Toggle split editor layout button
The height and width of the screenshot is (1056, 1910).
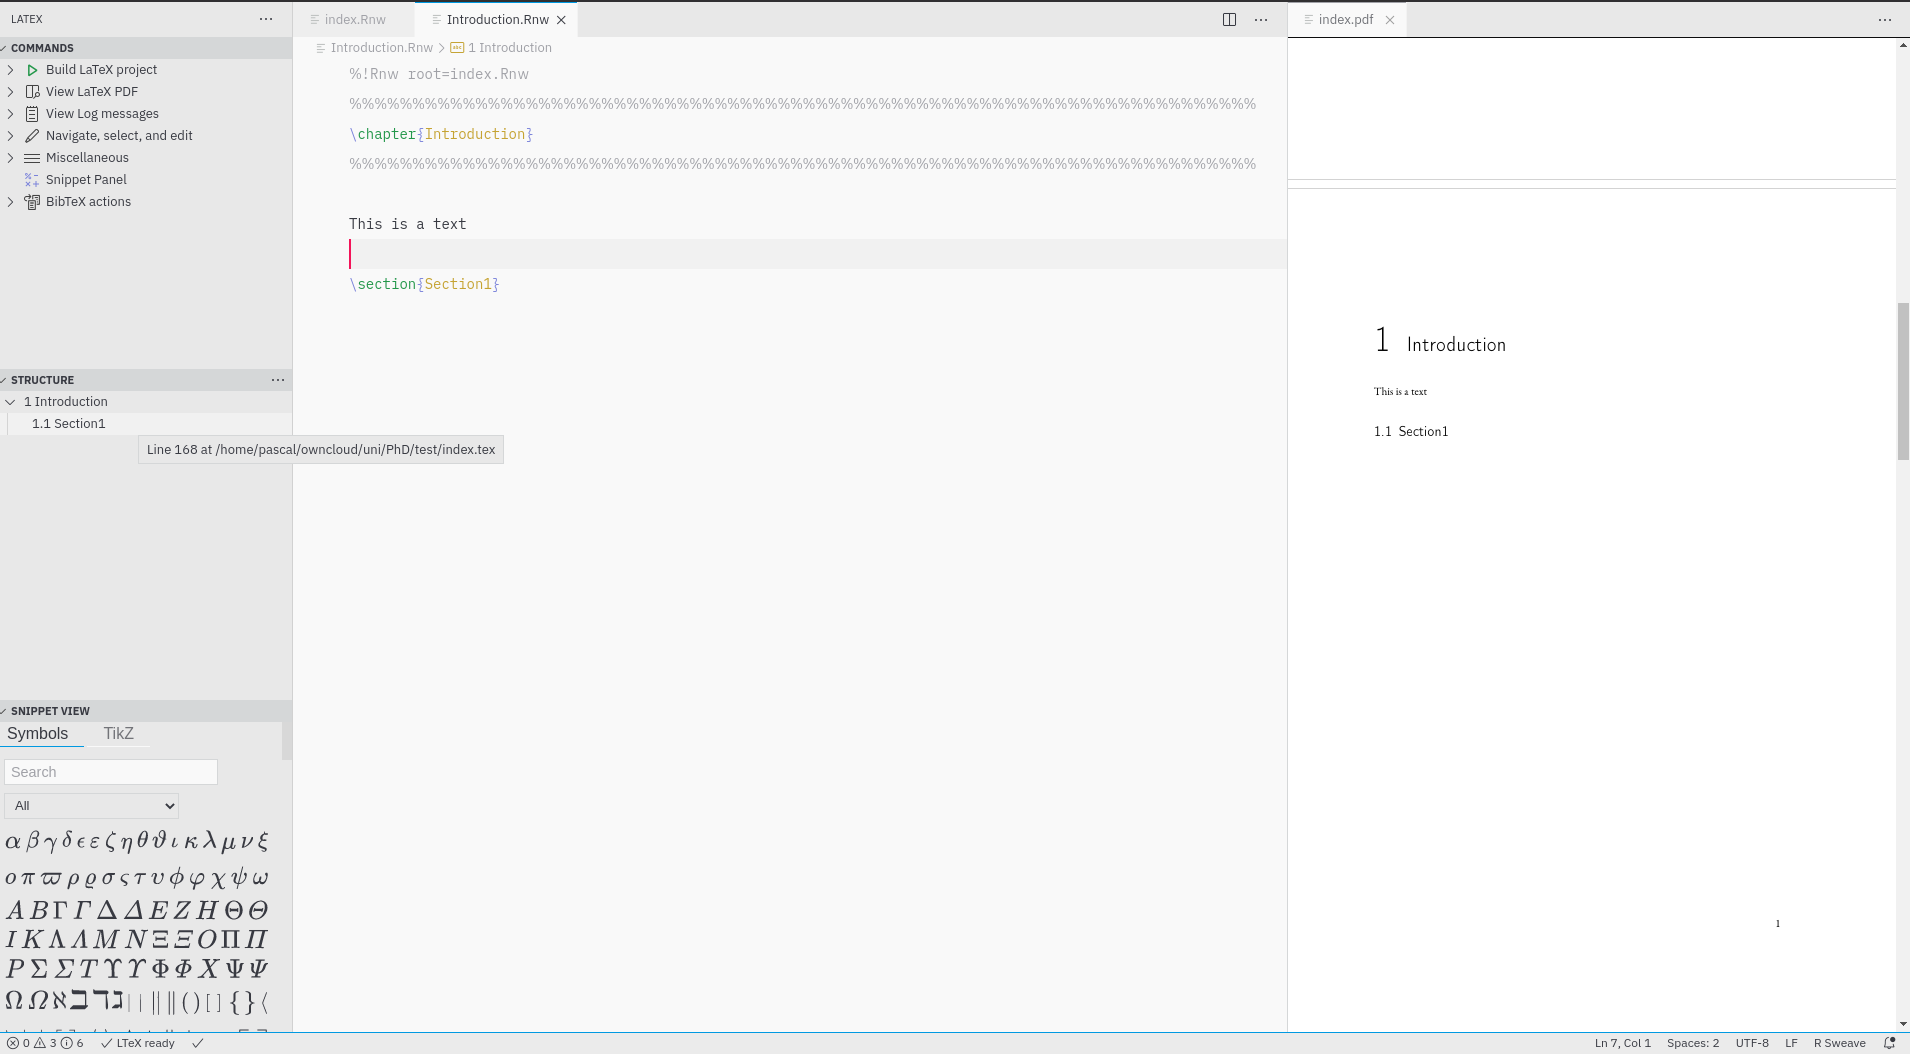point(1228,19)
